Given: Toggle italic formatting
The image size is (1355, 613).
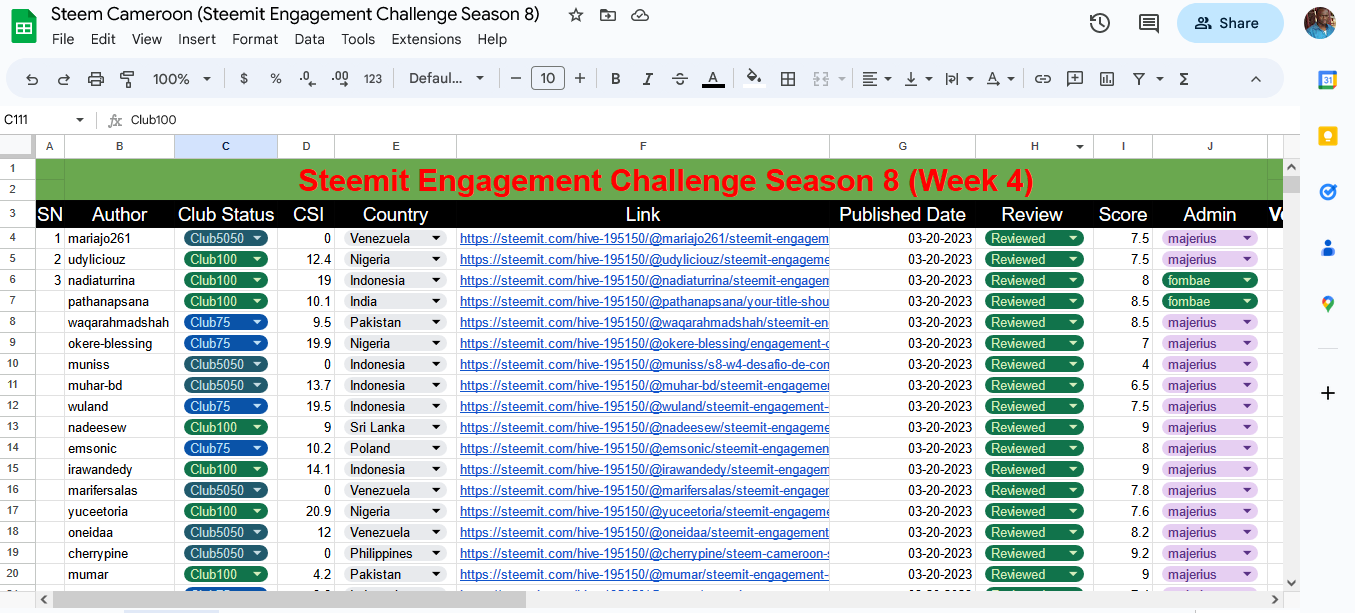Looking at the screenshot, I should 648,79.
